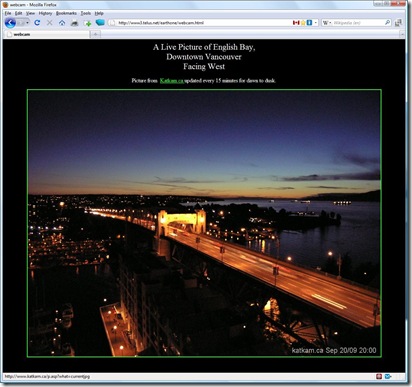The width and height of the screenshot is (412, 387).
Task: Click the English Bay webcam picture
Action: coord(204,223)
